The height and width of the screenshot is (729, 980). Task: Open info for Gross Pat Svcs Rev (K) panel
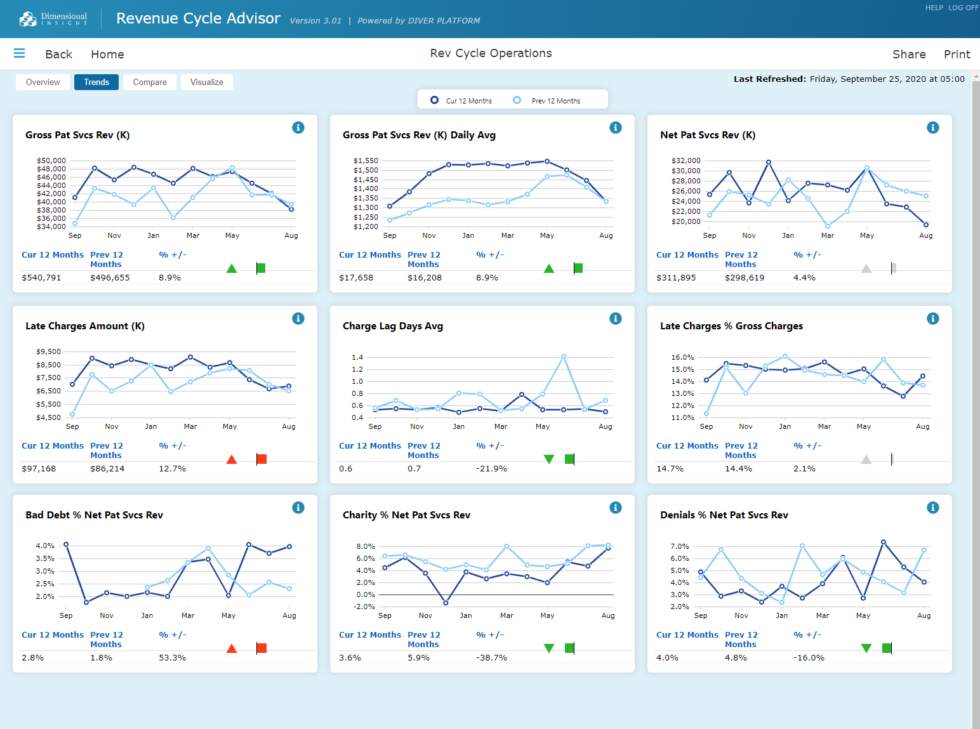pyautogui.click(x=298, y=128)
